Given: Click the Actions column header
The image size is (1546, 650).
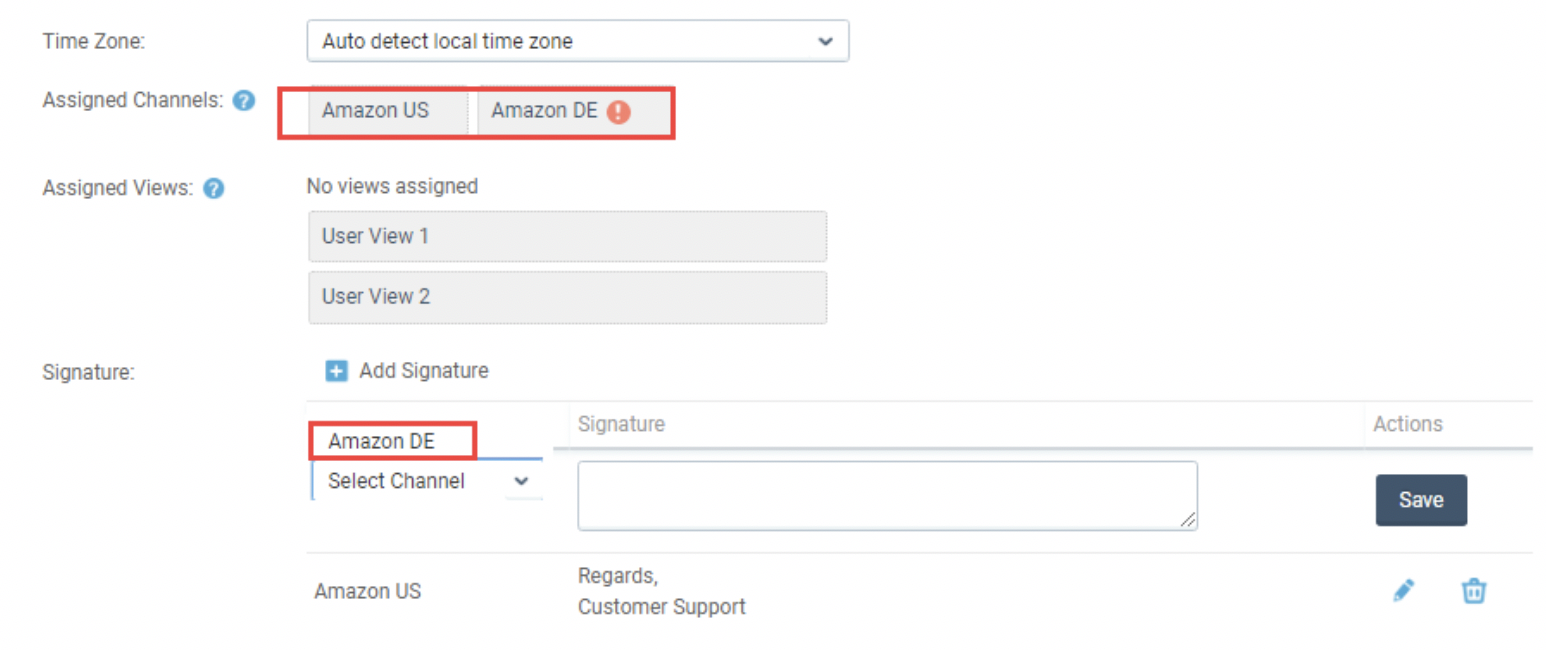Looking at the screenshot, I should click(1408, 424).
